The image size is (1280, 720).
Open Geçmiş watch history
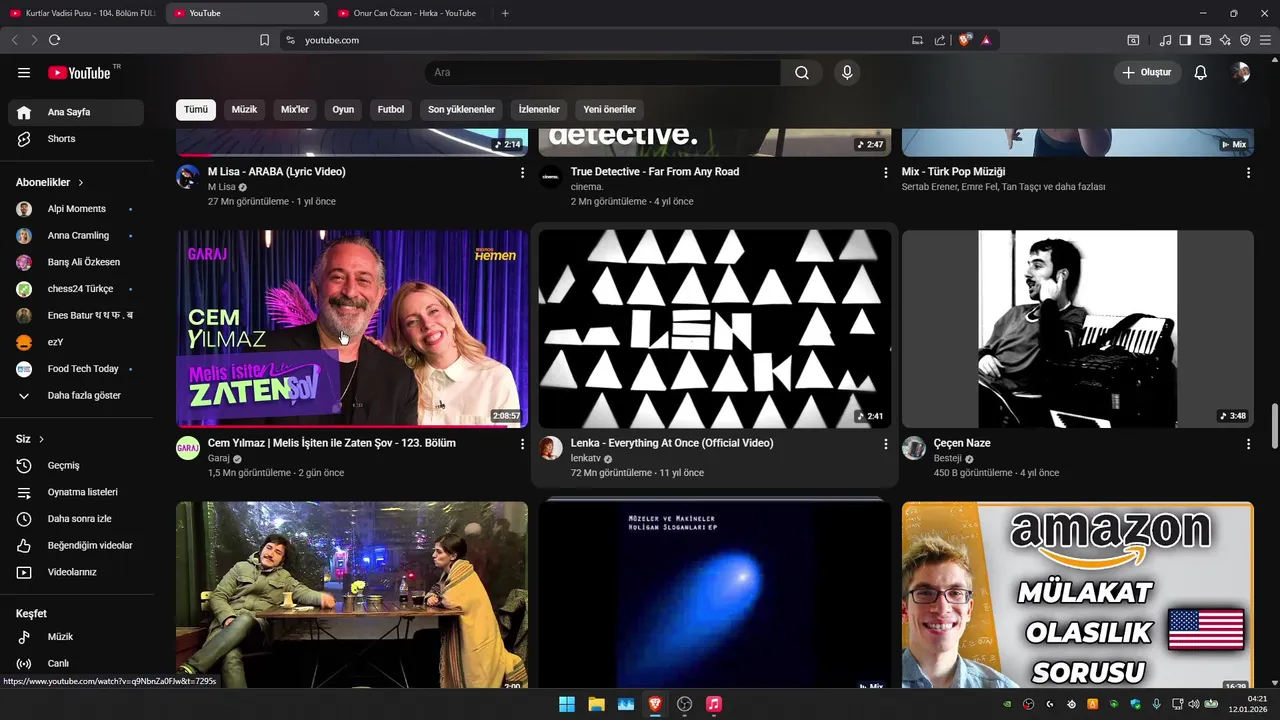click(76, 466)
